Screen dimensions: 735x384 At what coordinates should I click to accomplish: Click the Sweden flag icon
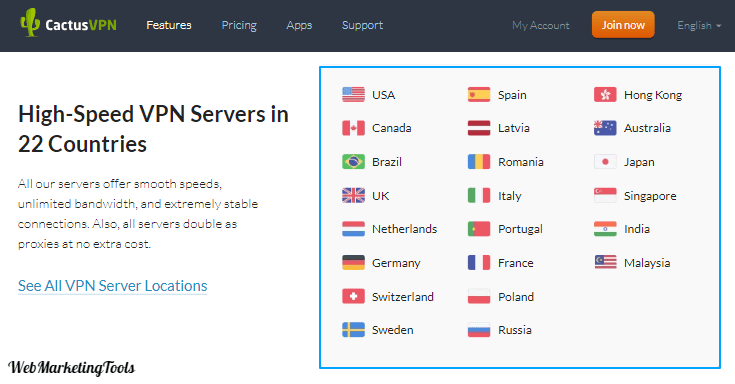tap(353, 330)
